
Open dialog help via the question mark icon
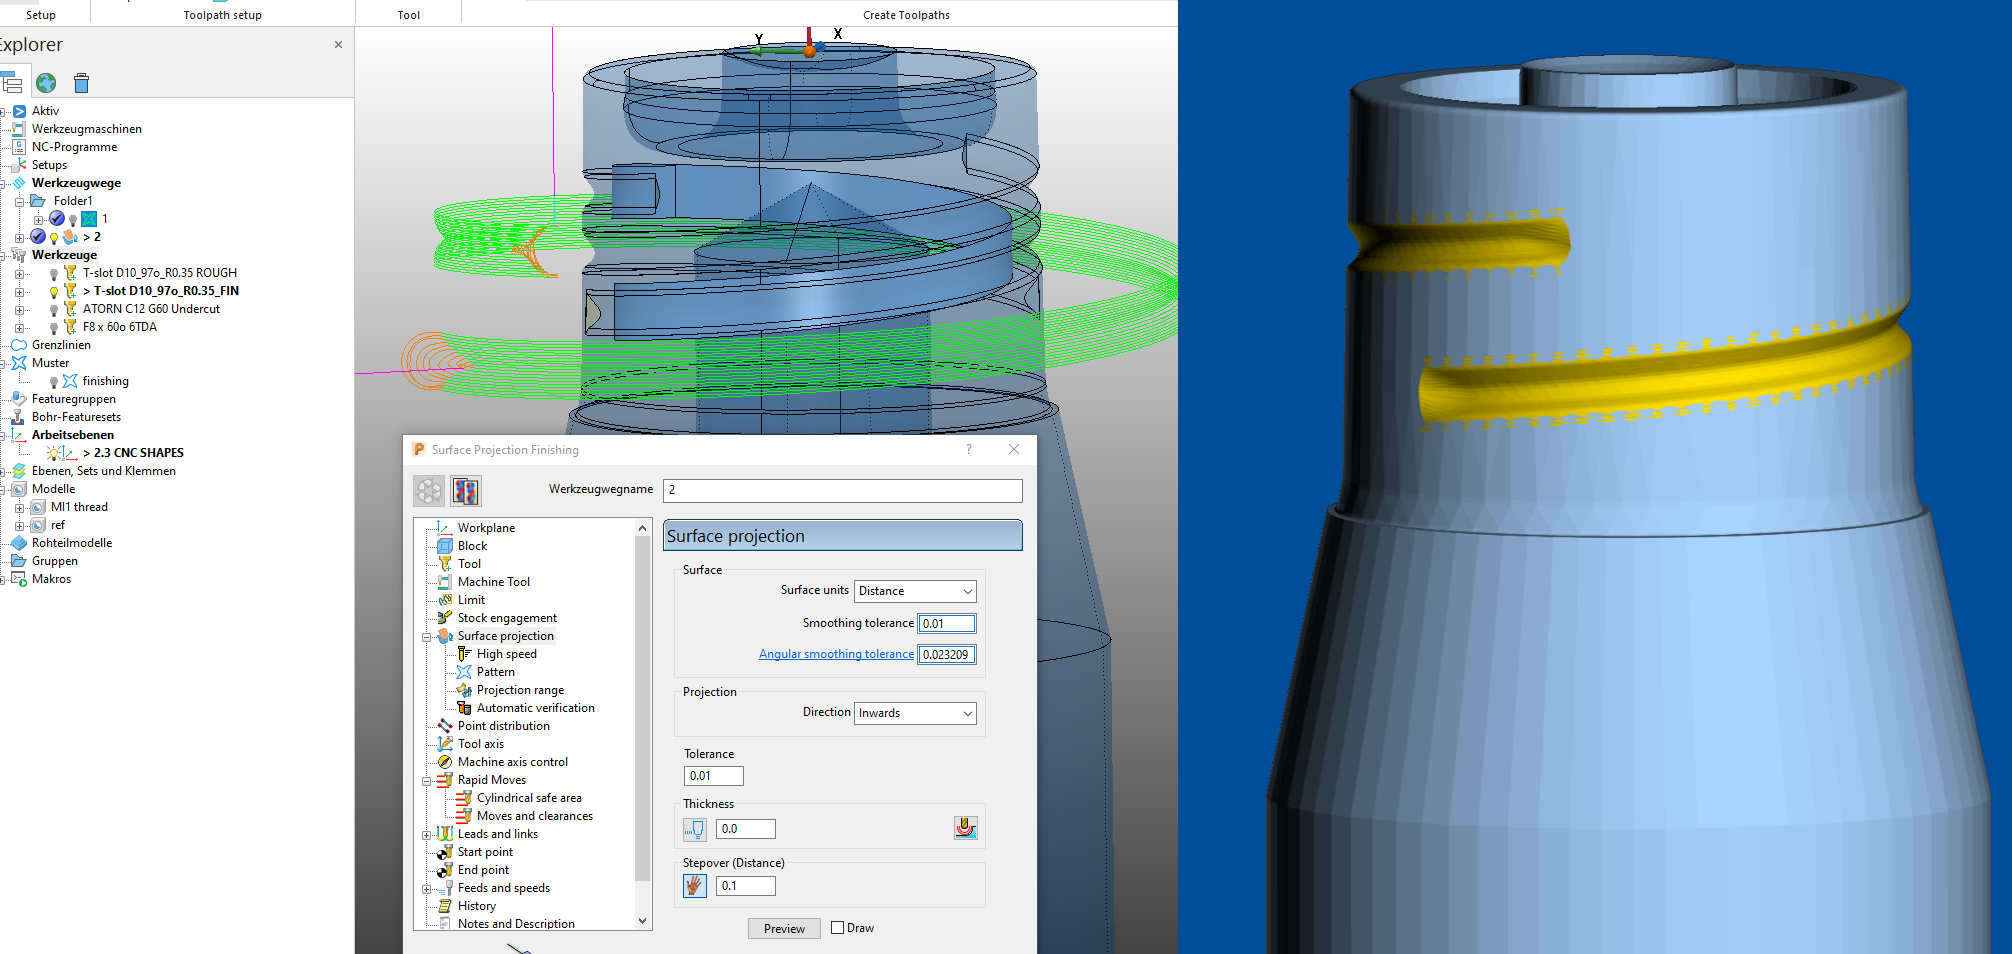point(967,450)
